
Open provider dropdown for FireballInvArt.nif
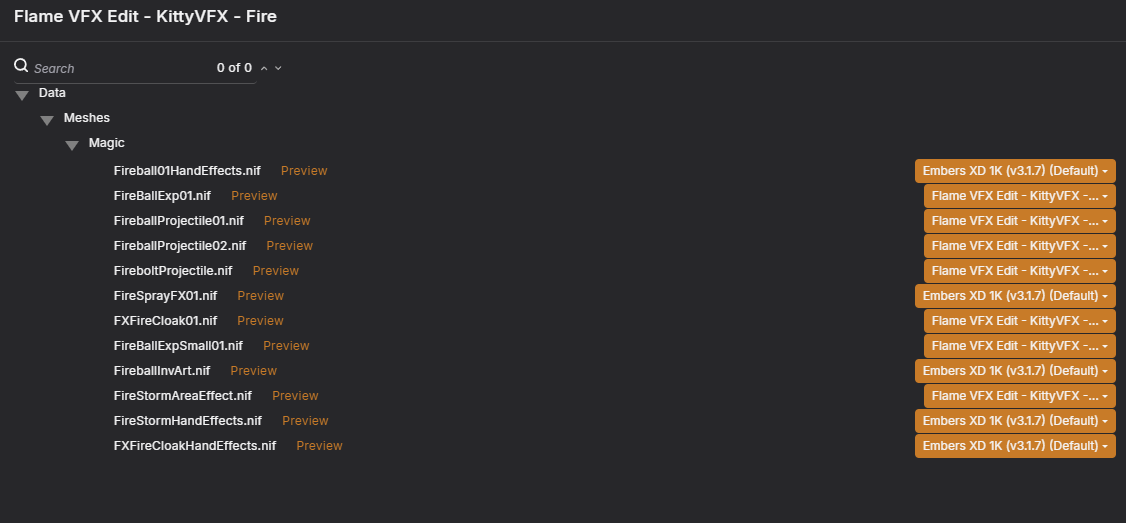(x=1015, y=371)
